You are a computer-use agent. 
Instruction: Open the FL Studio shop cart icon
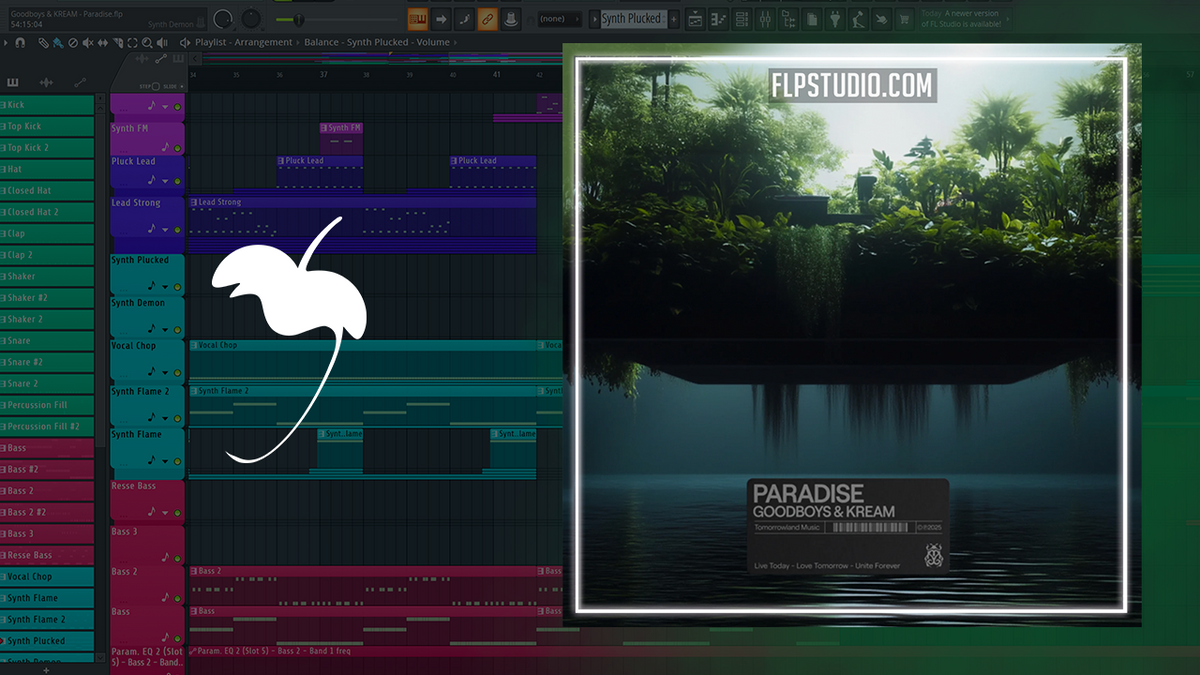point(904,18)
